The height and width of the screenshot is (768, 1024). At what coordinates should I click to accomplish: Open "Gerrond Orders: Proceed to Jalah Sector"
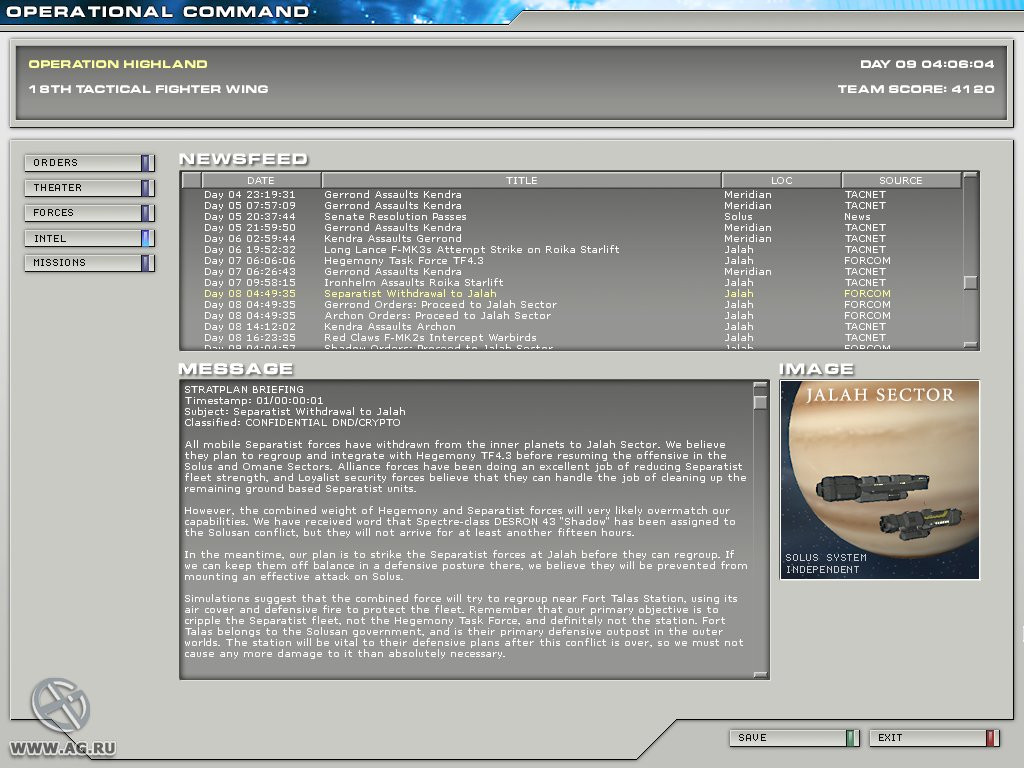[571, 305]
